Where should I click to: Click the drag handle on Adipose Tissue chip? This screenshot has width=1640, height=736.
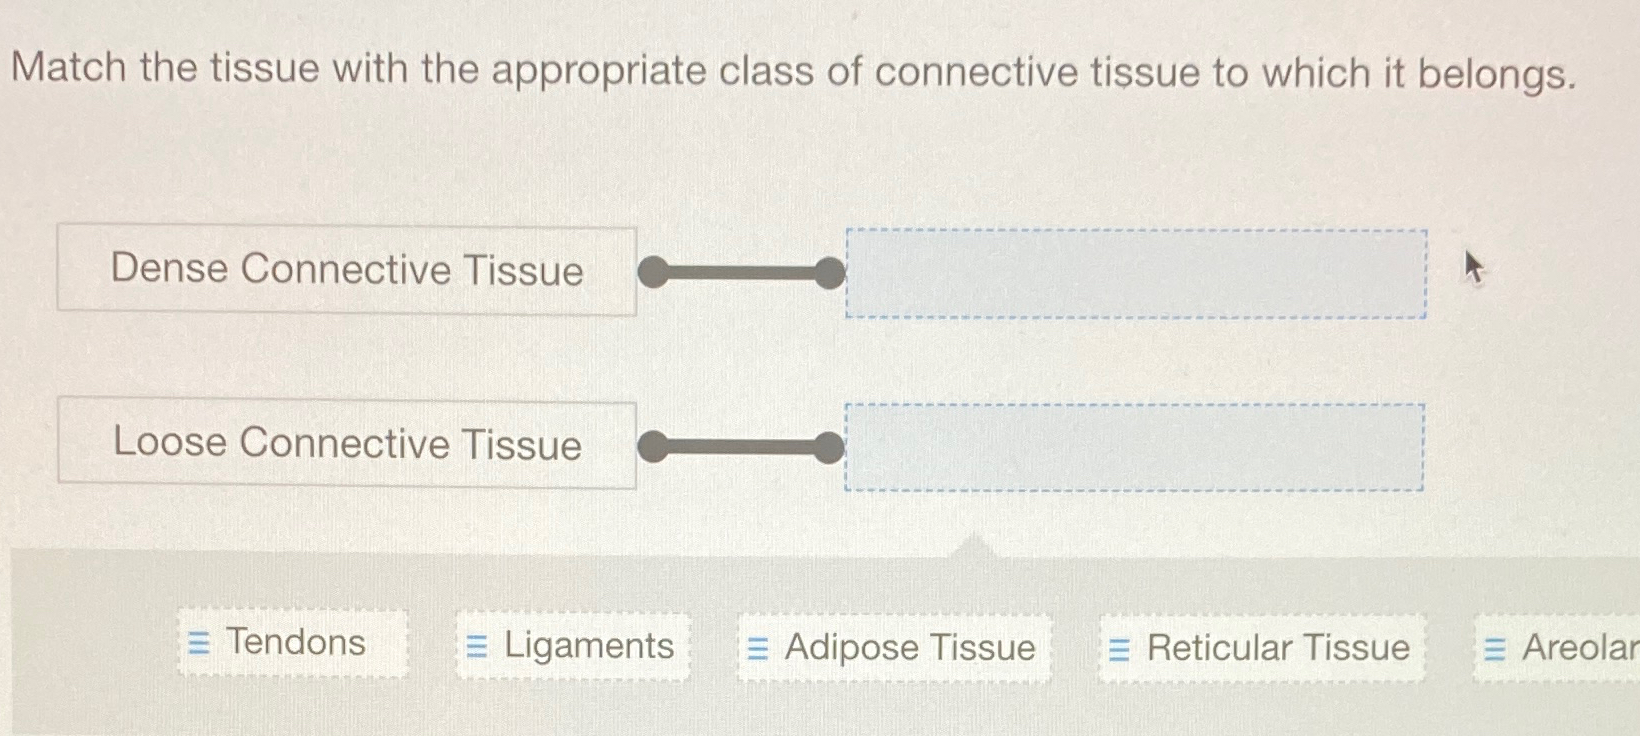pyautogui.click(x=758, y=648)
